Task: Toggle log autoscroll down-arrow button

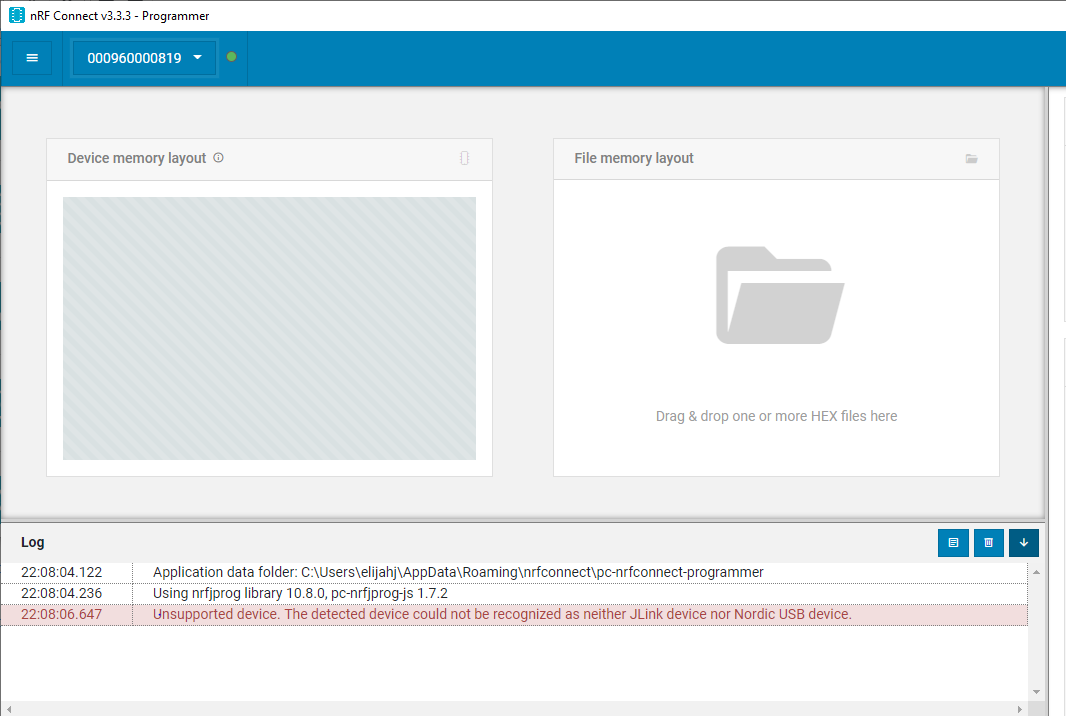Action: [1024, 543]
